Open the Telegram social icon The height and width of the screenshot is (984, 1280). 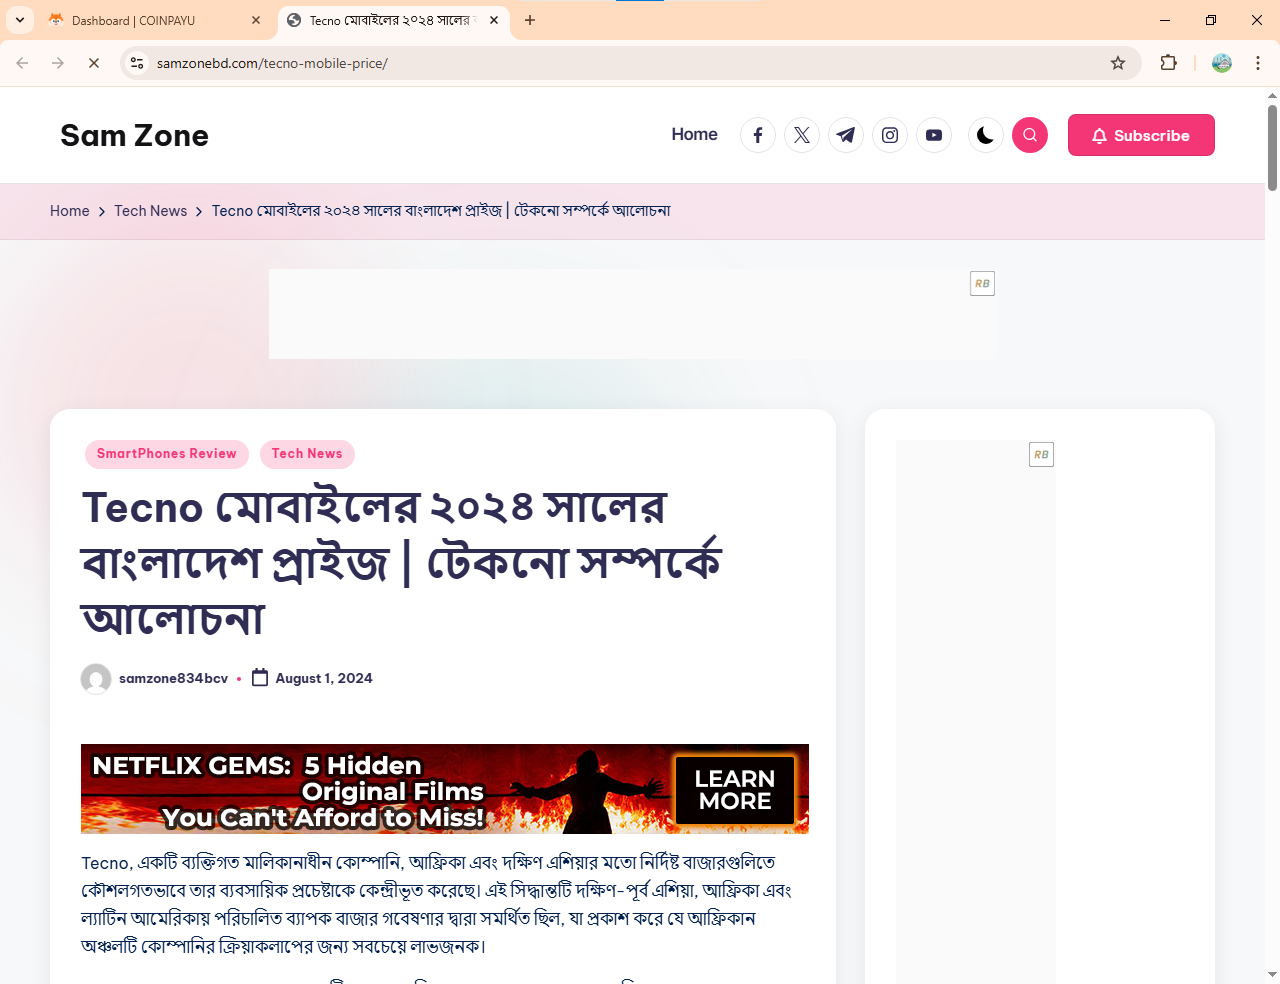(x=846, y=135)
